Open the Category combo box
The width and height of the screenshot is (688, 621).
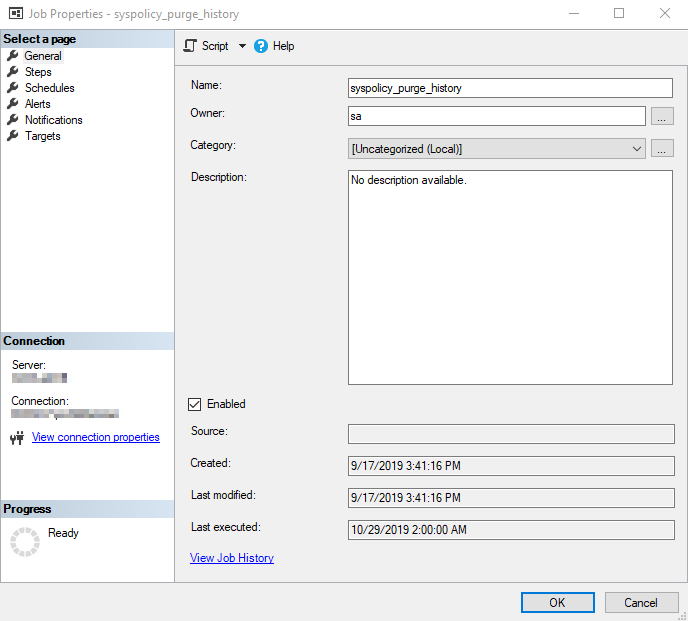[497, 149]
